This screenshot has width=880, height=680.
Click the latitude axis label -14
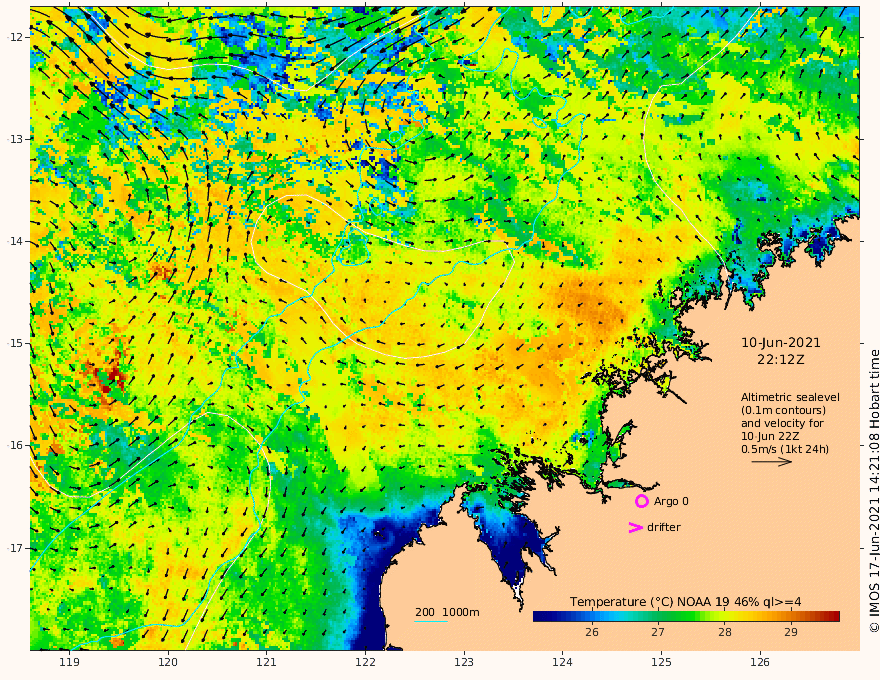click(15, 241)
